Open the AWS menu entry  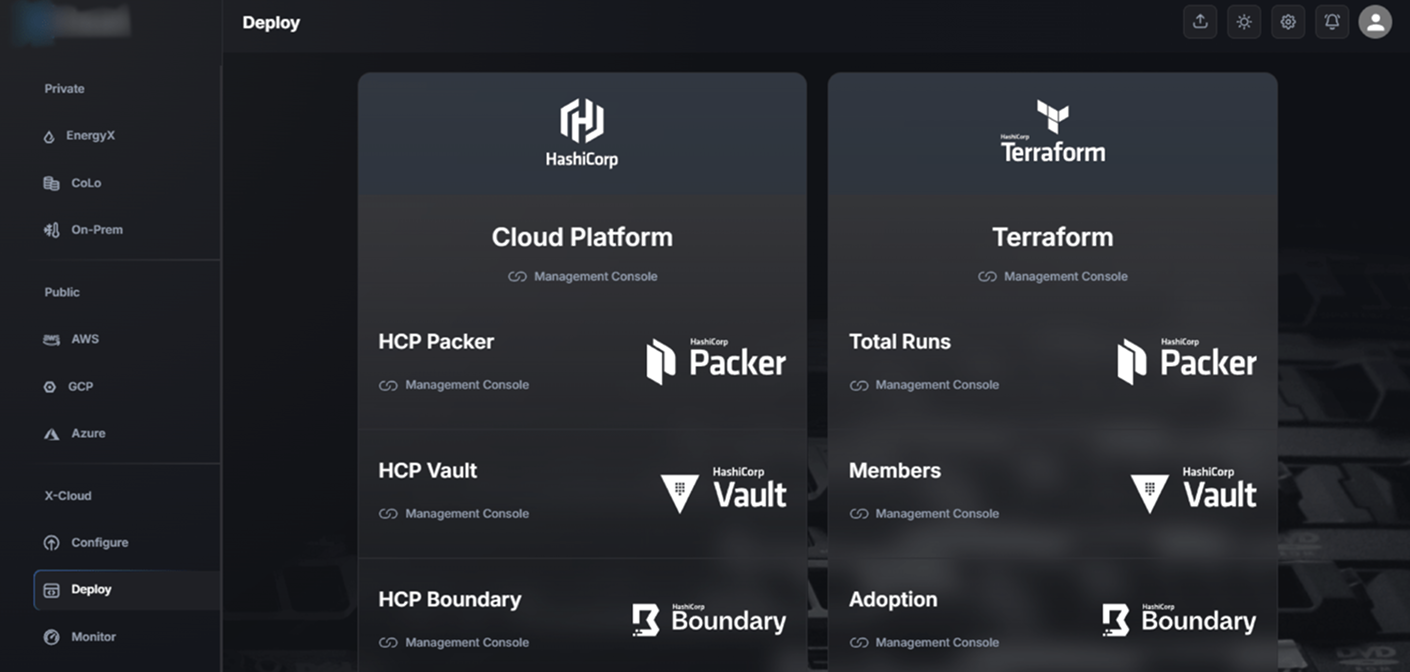pos(85,339)
